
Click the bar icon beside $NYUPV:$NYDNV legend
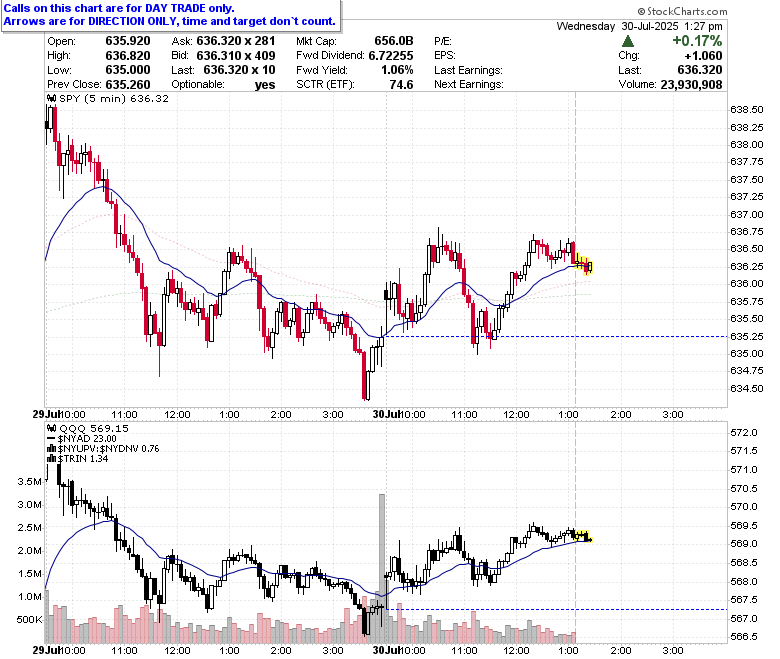click(51, 449)
